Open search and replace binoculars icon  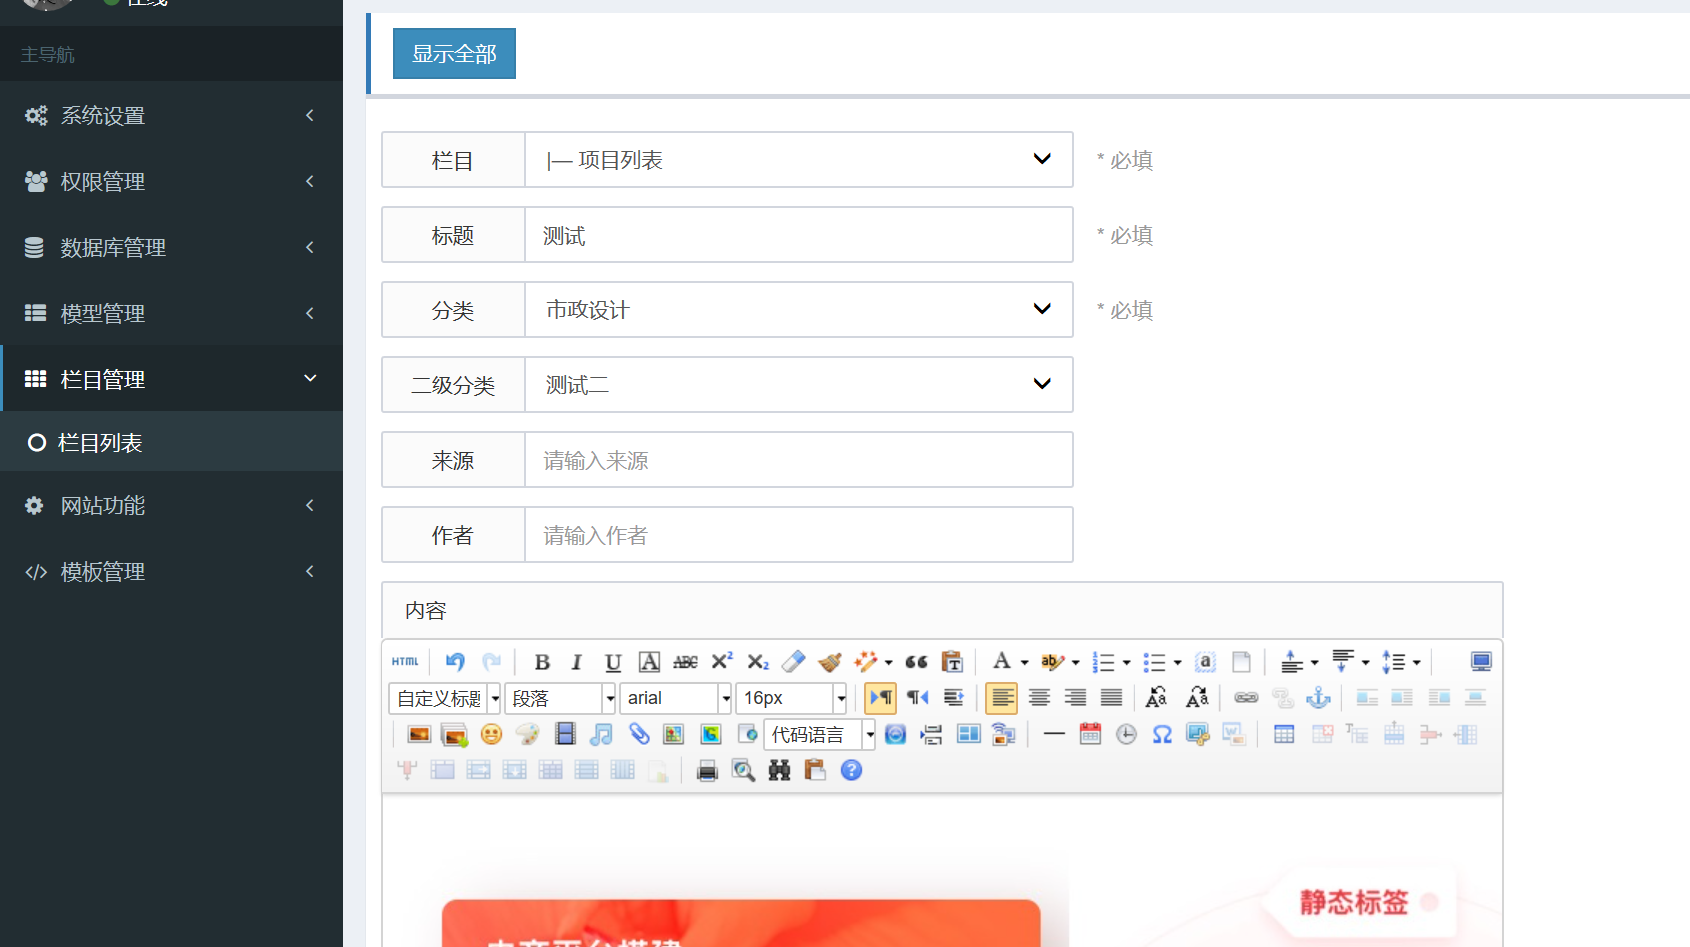click(779, 770)
